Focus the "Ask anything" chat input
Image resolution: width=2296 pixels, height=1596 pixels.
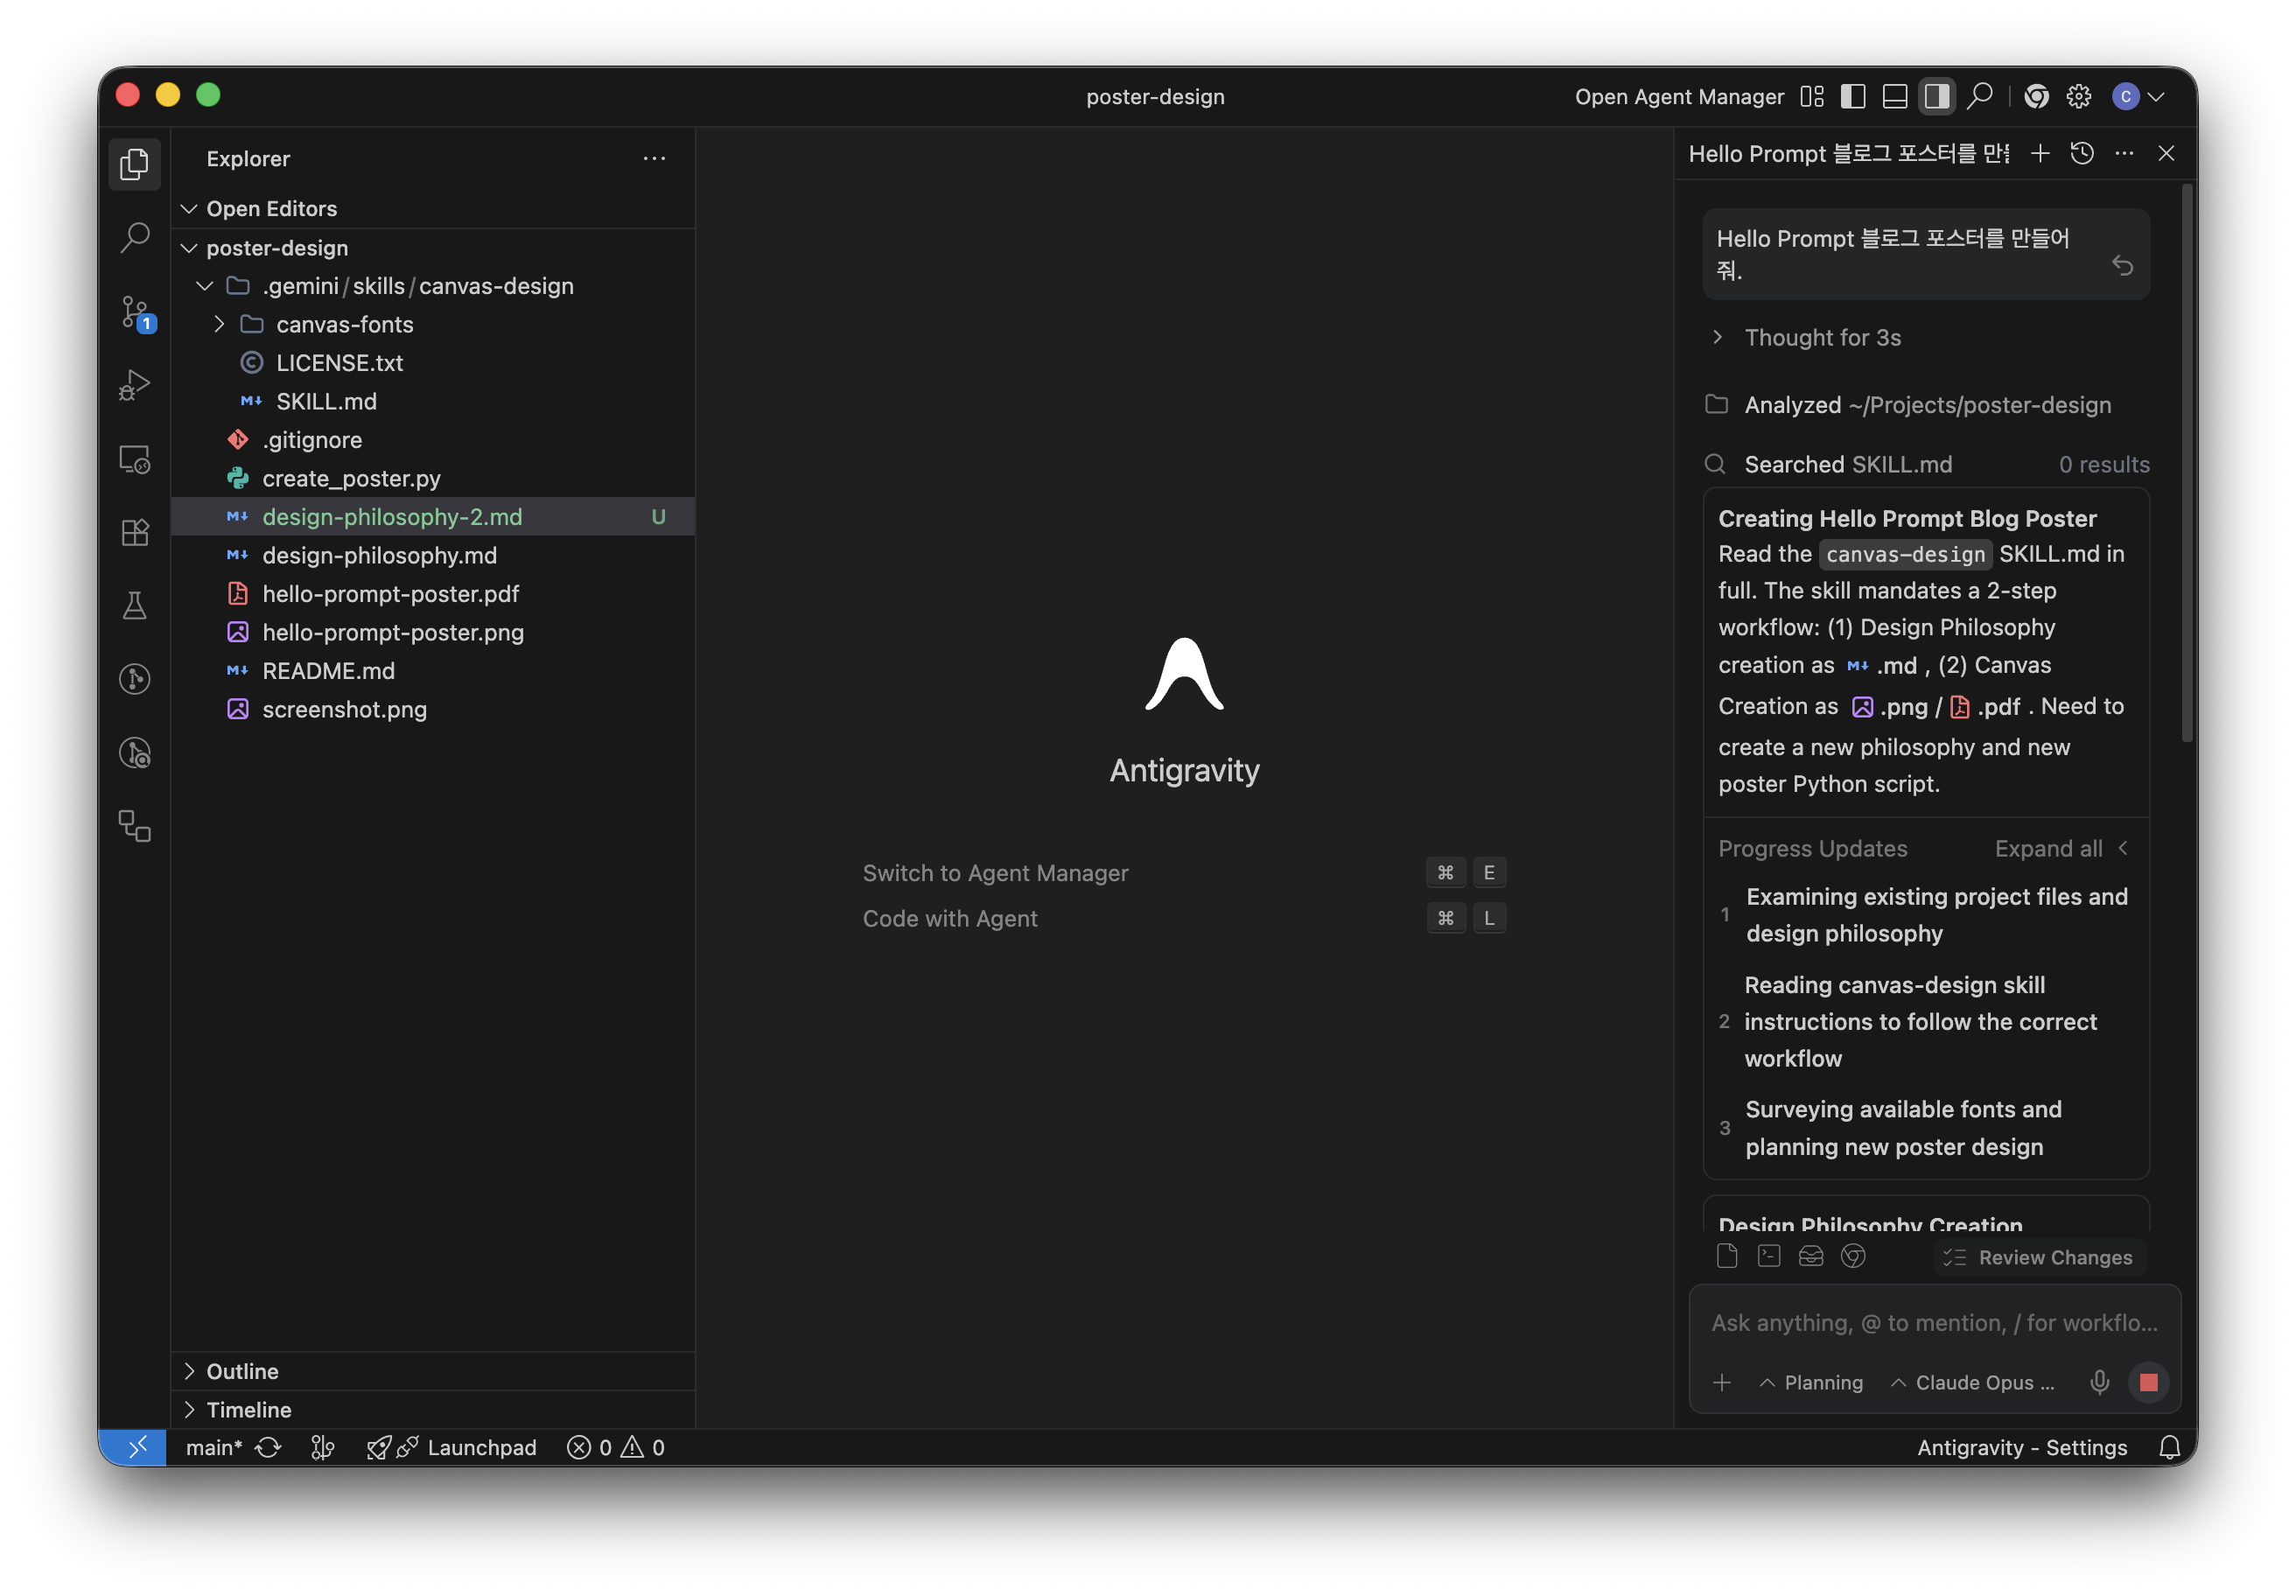coord(1933,1323)
